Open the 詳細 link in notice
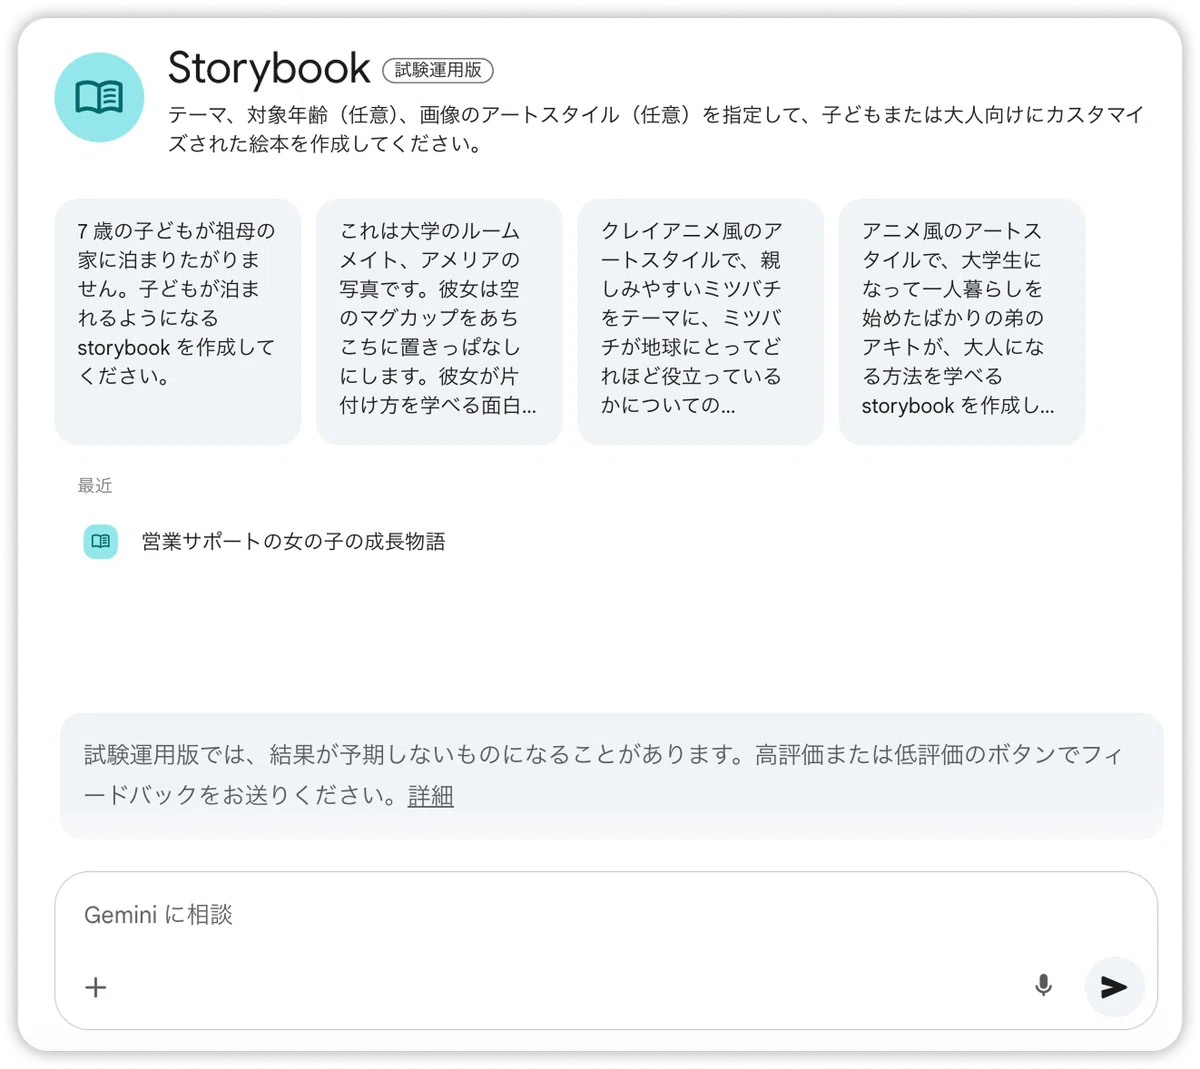Viewport: 1200px width, 1069px height. (431, 796)
